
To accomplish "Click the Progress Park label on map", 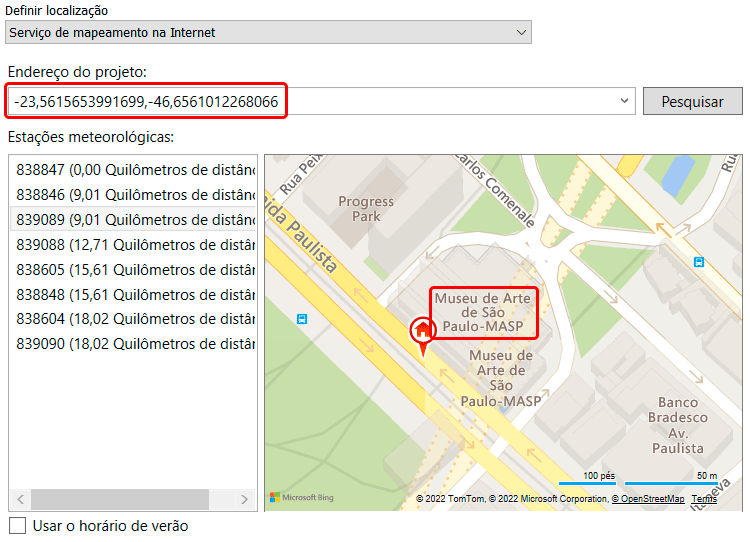I will pos(366,209).
